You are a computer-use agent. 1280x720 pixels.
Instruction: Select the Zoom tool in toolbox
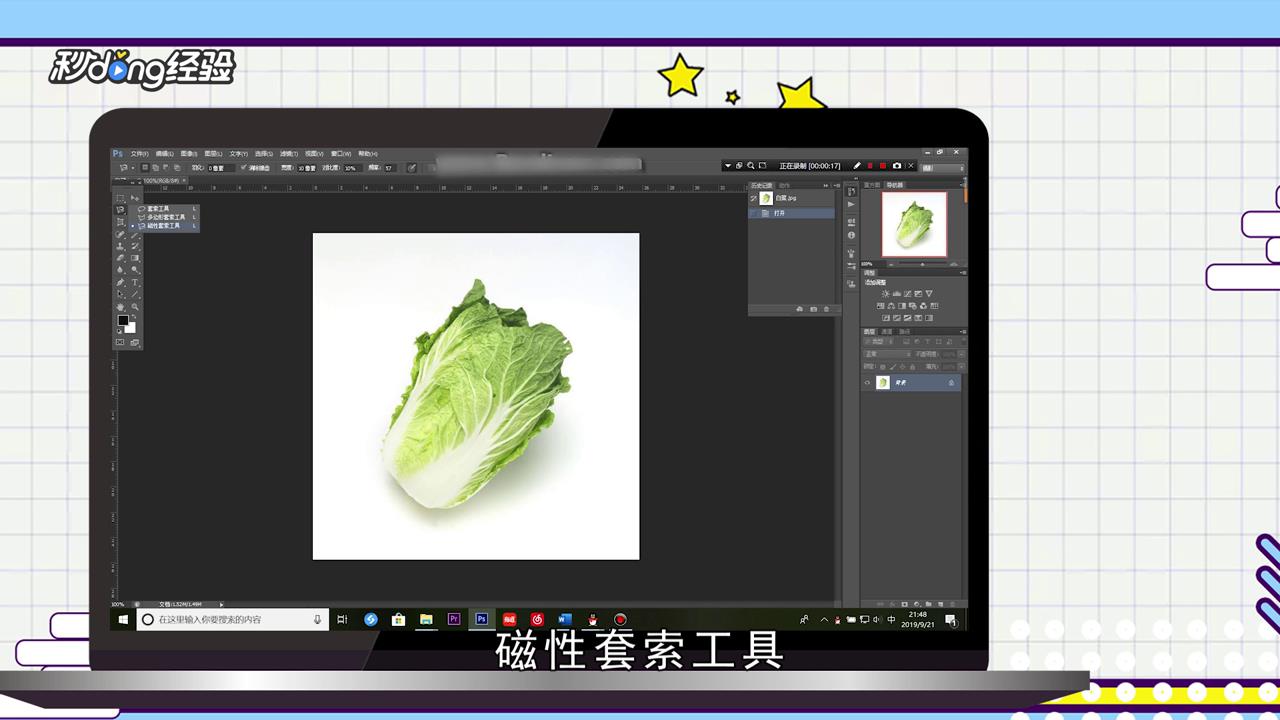[x=135, y=307]
